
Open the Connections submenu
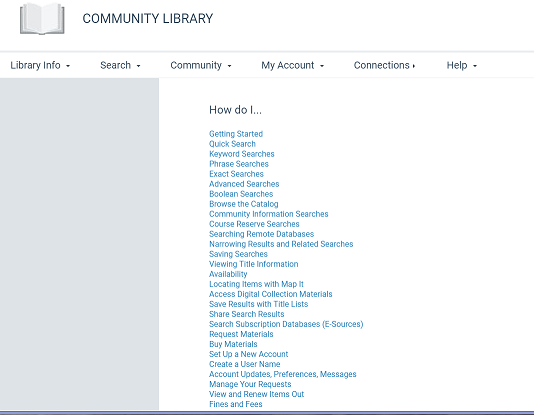click(x=384, y=65)
